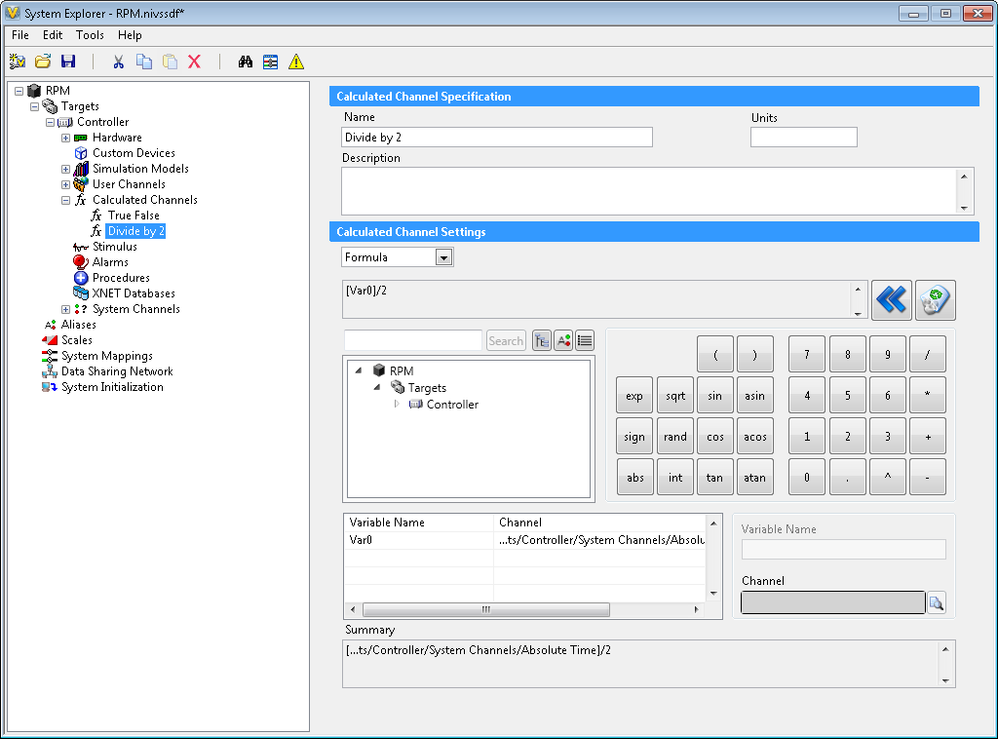This screenshot has height=739, width=998.
Task: Expand the Hardware tree node
Action: click(66, 138)
